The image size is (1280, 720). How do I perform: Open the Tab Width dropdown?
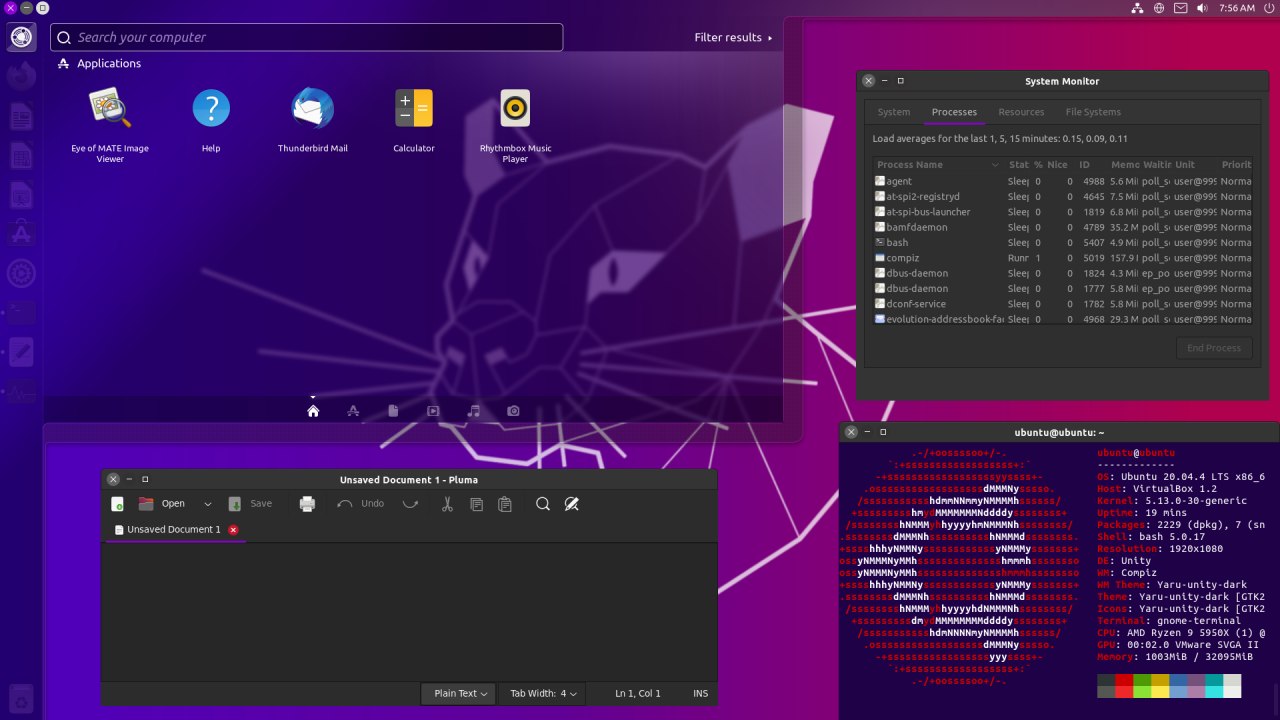pyautogui.click(x=544, y=694)
